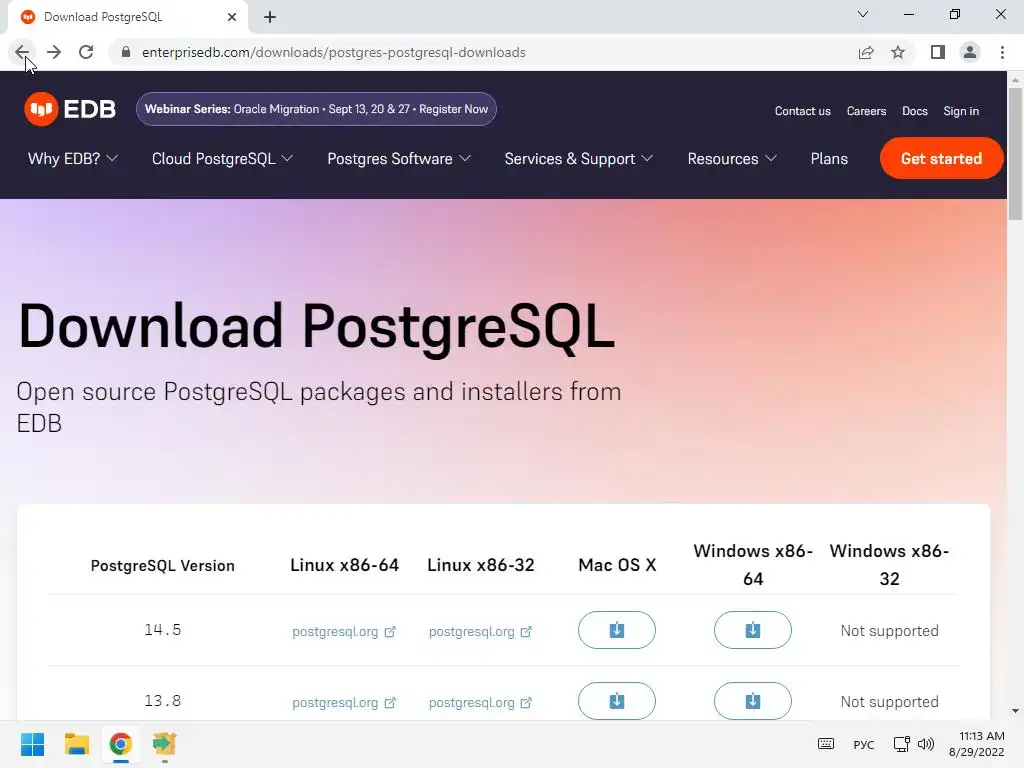Open Contact us link
Image resolution: width=1024 pixels, height=768 pixels.
[x=803, y=111]
